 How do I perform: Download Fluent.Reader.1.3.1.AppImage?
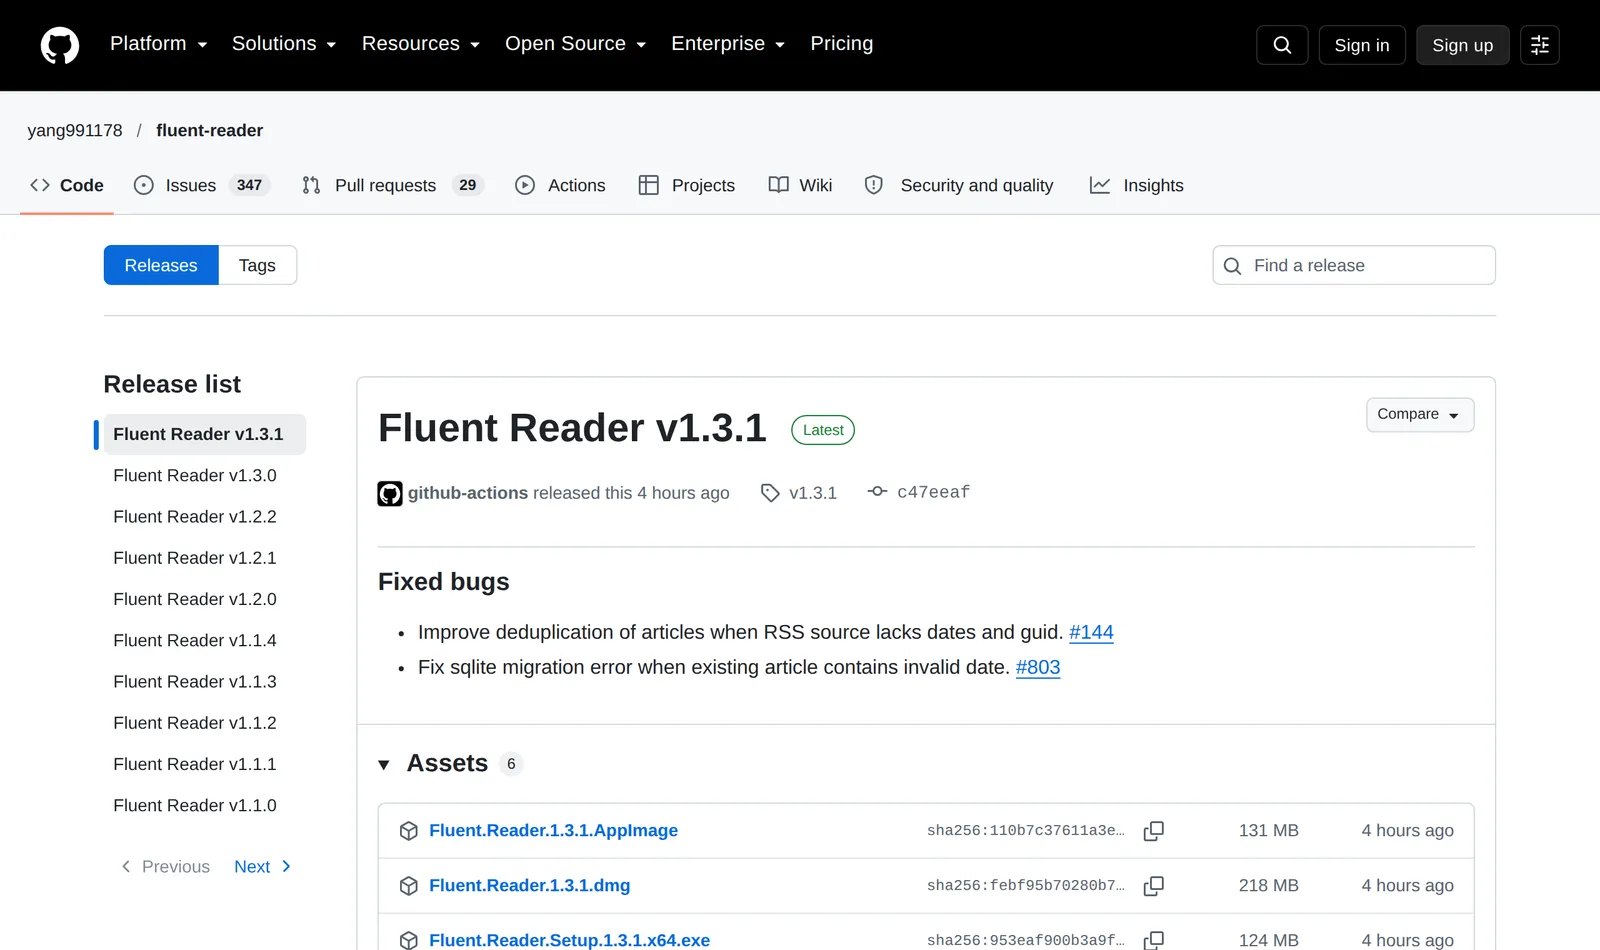[x=553, y=831]
